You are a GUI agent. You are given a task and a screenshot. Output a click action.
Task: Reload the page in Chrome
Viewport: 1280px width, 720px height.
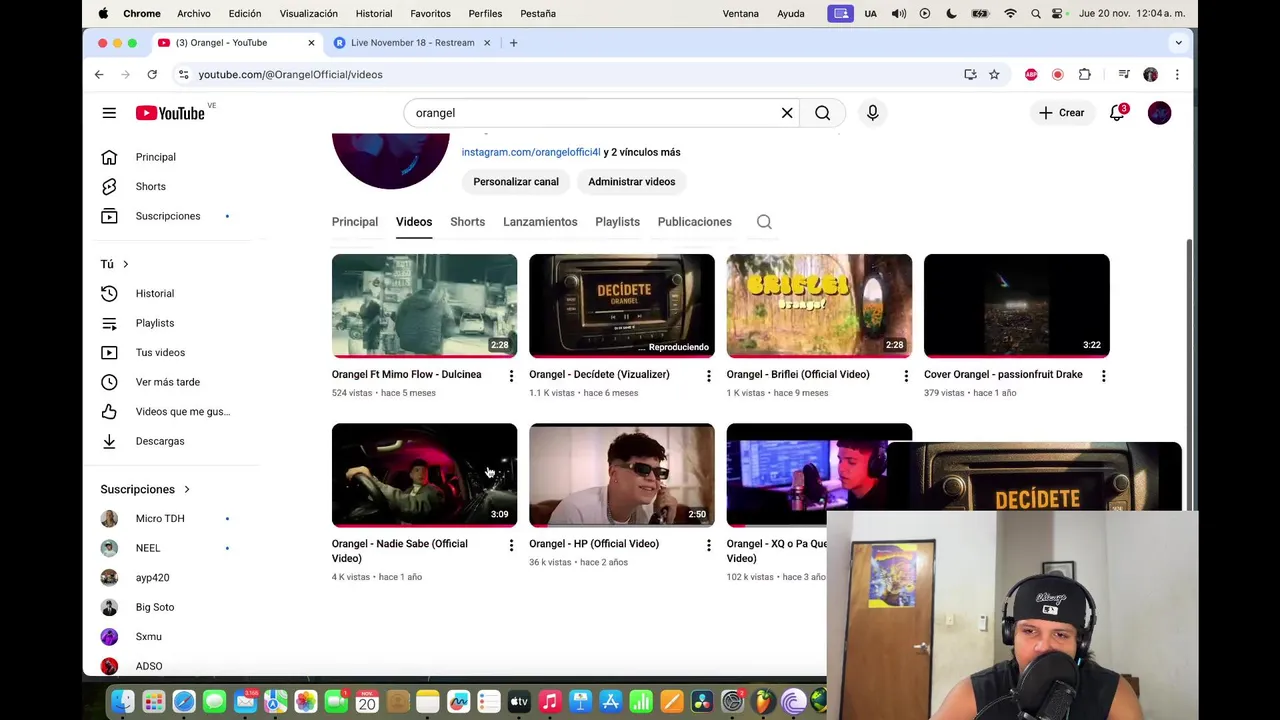coord(152,74)
